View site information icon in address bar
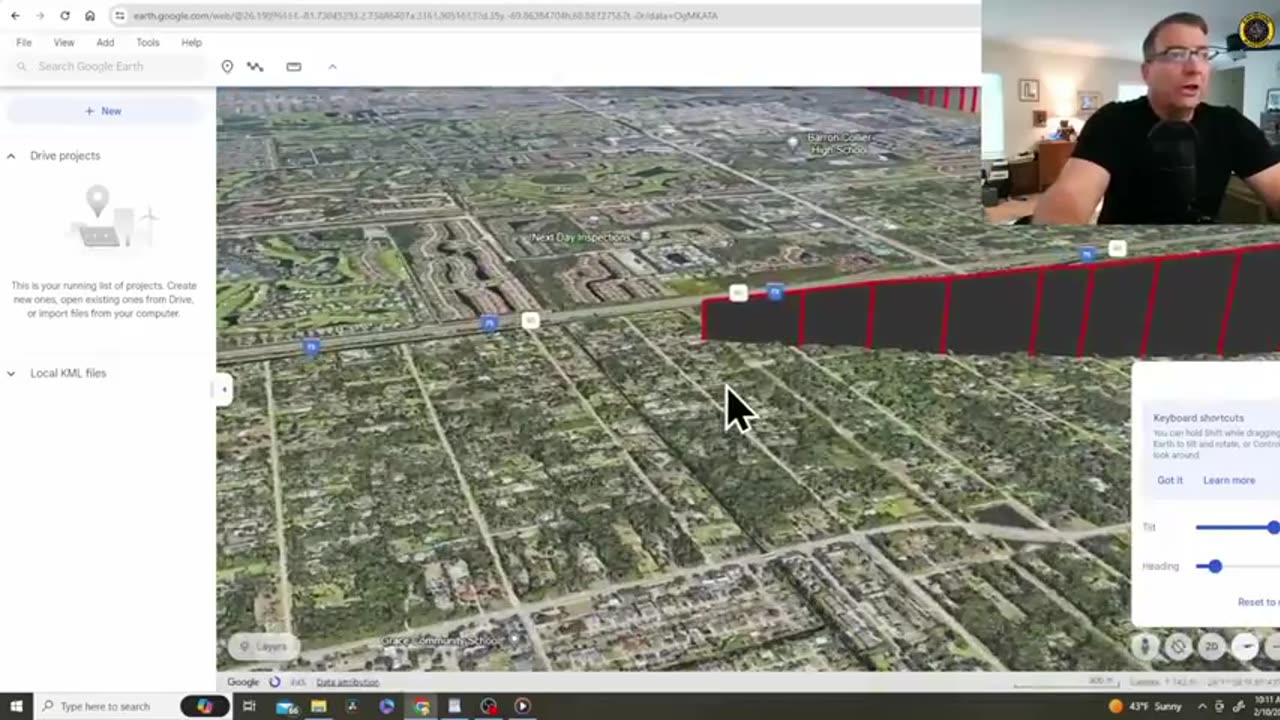 (120, 16)
